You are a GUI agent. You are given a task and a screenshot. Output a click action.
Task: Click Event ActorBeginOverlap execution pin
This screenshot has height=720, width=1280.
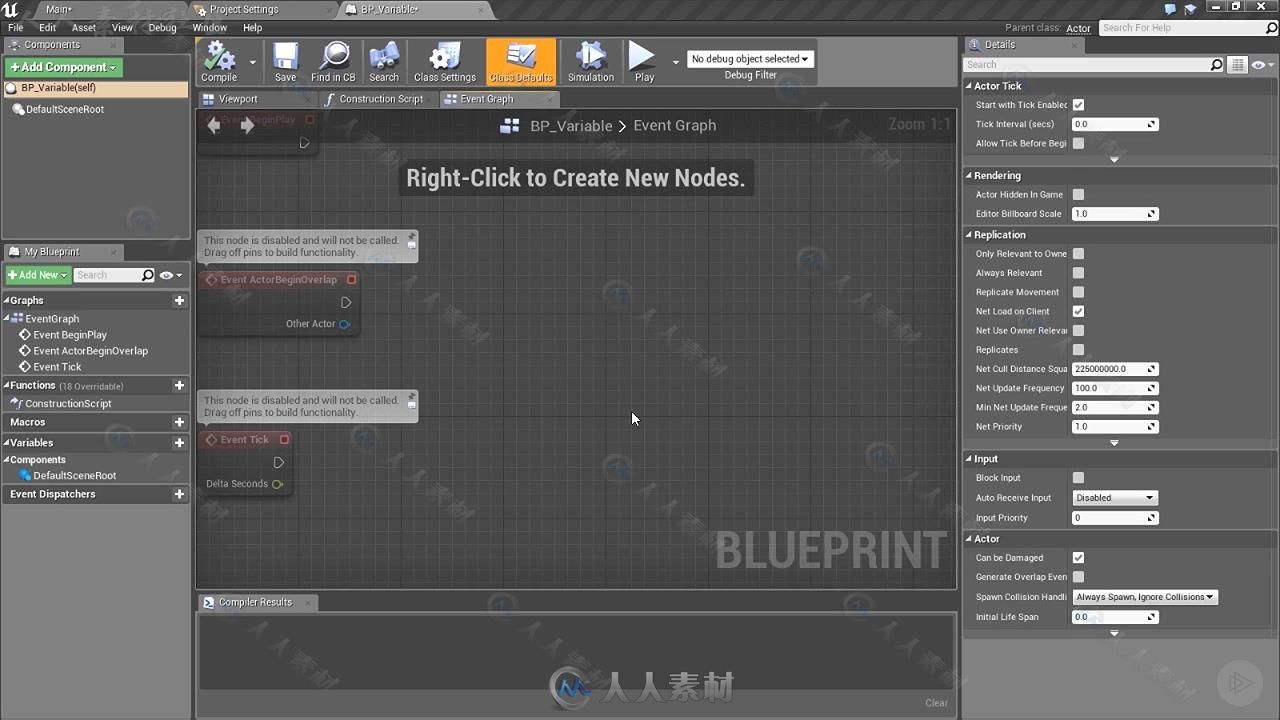(346, 302)
